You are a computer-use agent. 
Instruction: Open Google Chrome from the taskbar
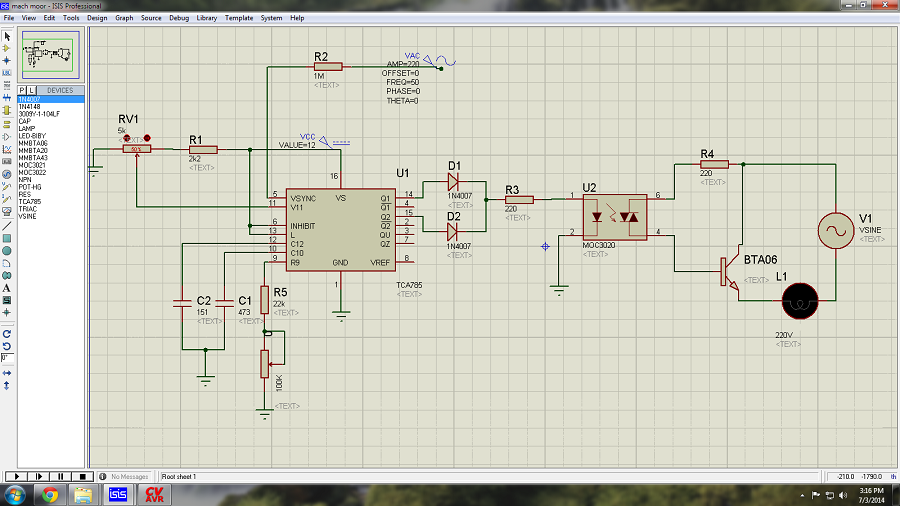coord(49,495)
